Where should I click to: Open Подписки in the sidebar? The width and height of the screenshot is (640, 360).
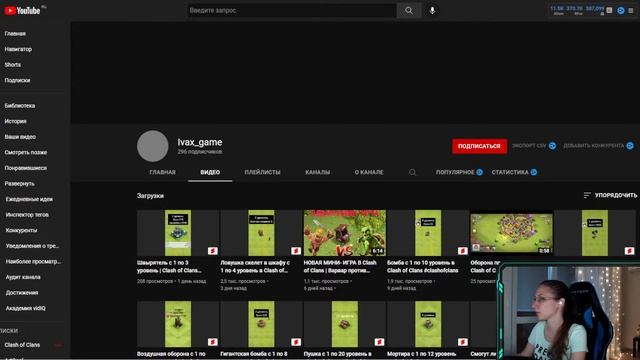[x=17, y=80]
